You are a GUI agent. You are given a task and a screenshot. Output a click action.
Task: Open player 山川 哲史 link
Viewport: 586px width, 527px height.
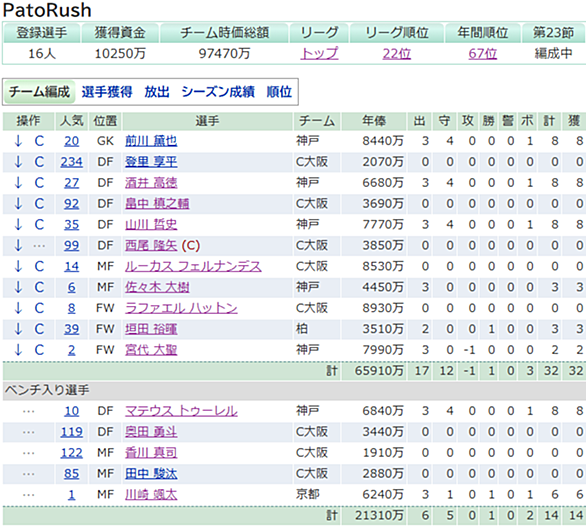[151, 225]
